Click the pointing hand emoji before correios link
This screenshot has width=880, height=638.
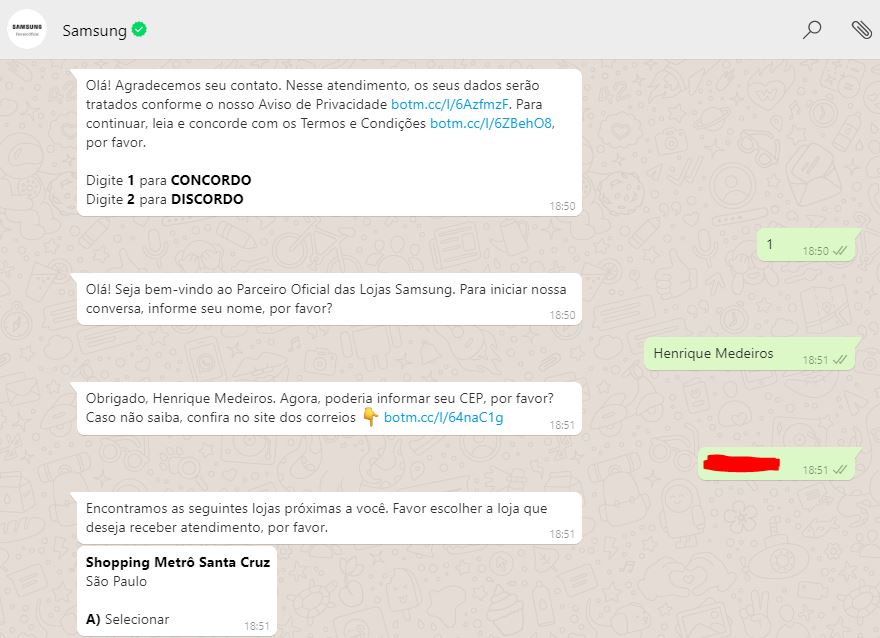point(370,417)
